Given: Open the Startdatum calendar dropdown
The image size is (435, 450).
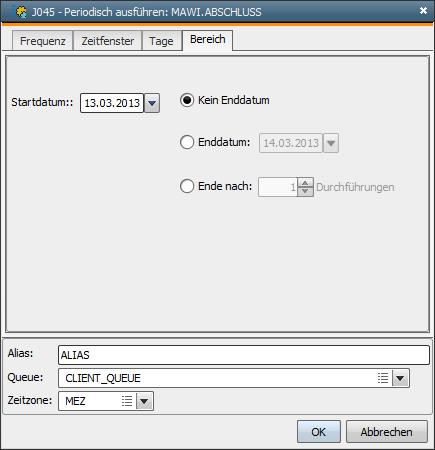Looking at the screenshot, I should pos(152,103).
